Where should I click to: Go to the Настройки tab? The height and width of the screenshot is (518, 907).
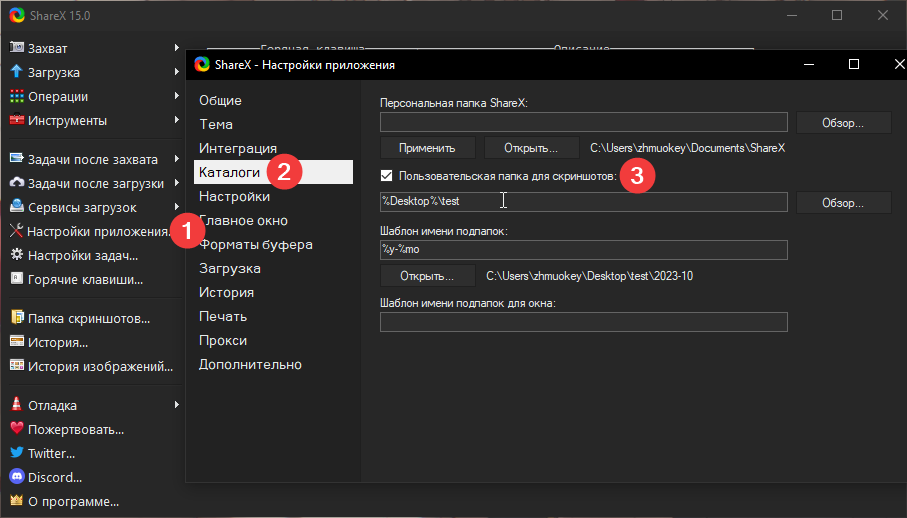pos(273,197)
